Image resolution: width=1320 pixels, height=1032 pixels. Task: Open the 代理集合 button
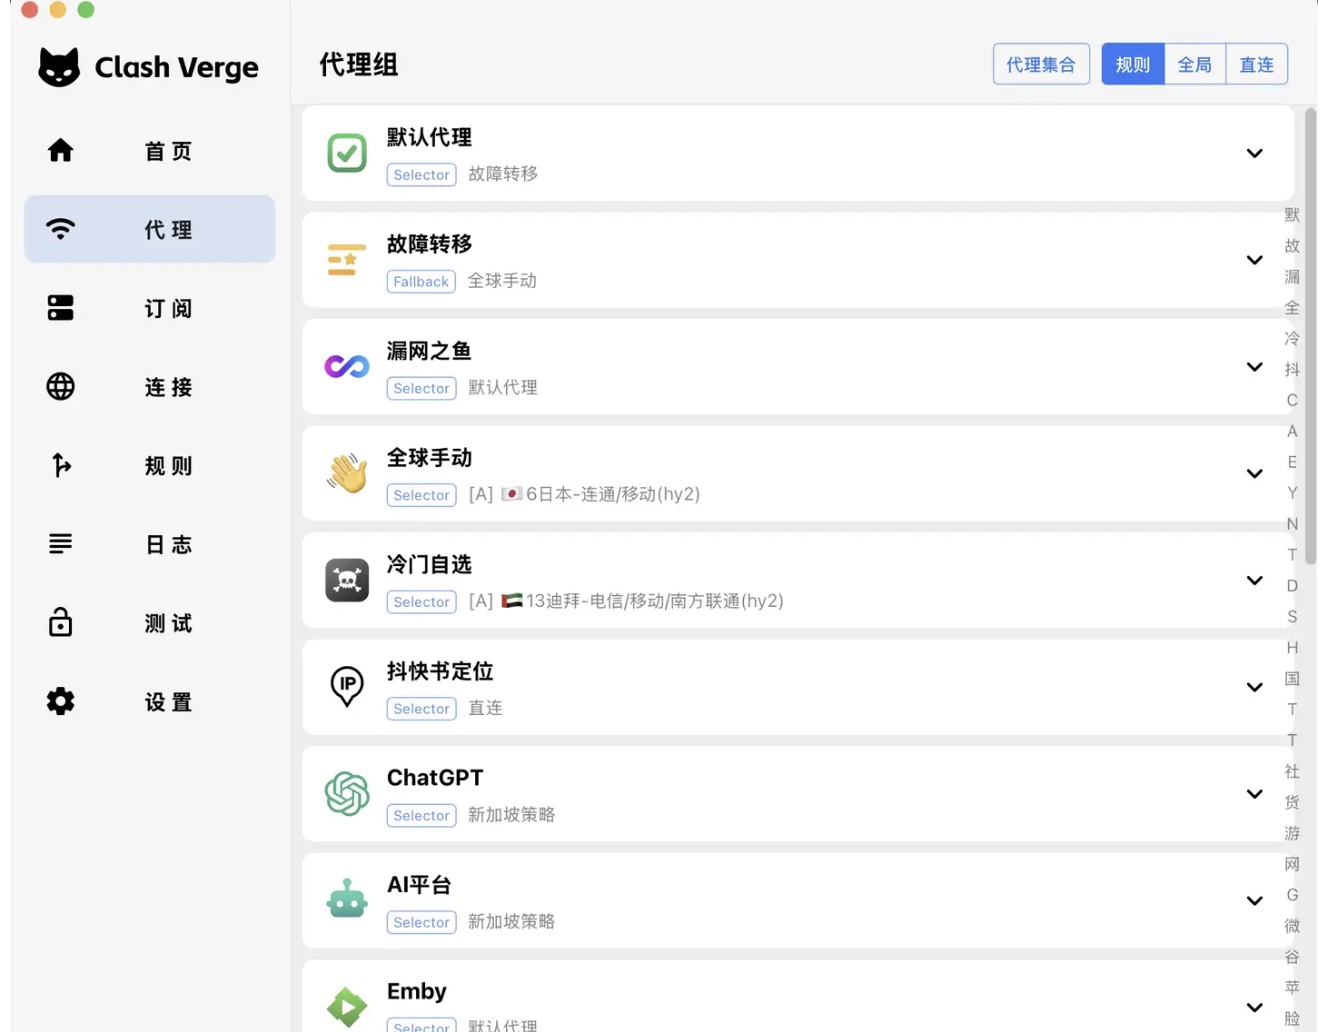tap(1041, 64)
